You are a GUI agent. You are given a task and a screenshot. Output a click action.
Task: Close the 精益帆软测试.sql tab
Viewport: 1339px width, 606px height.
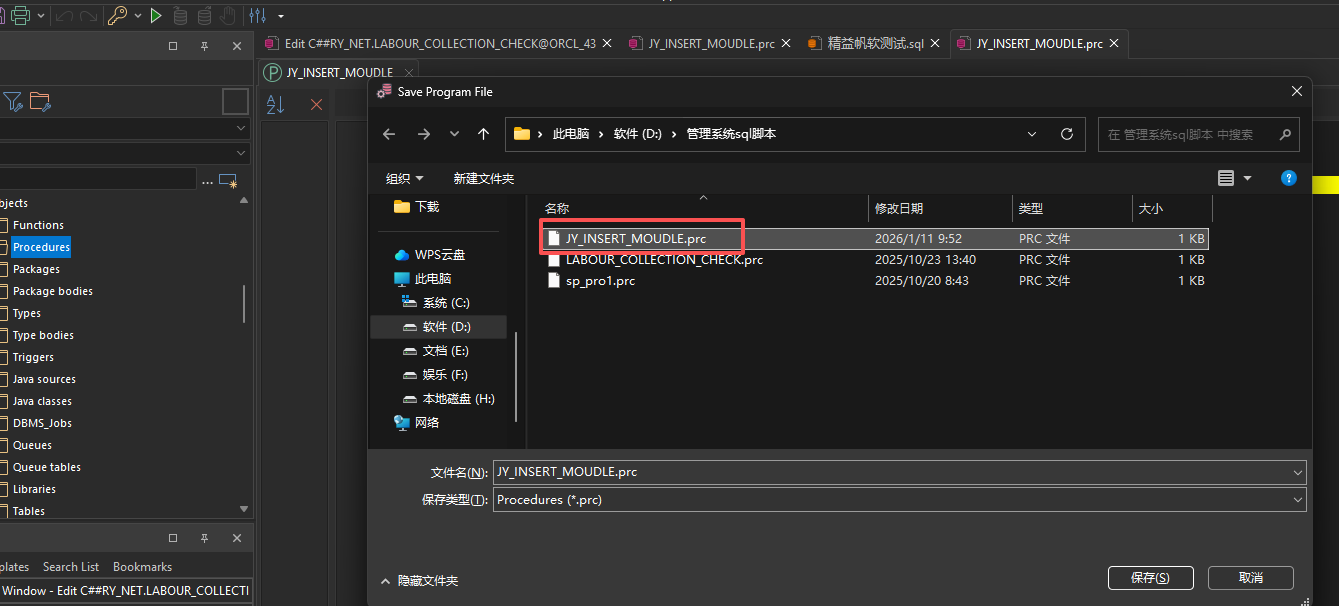click(x=934, y=44)
